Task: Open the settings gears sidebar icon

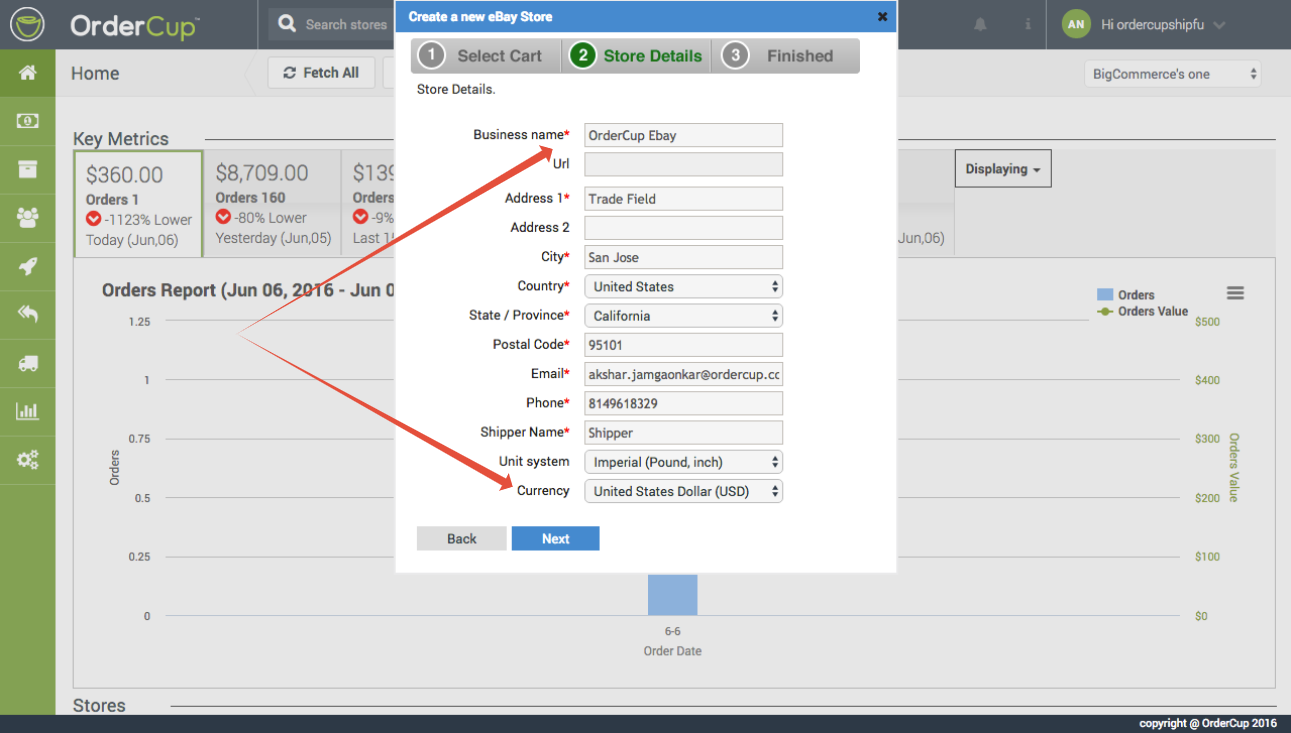Action: (x=27, y=460)
